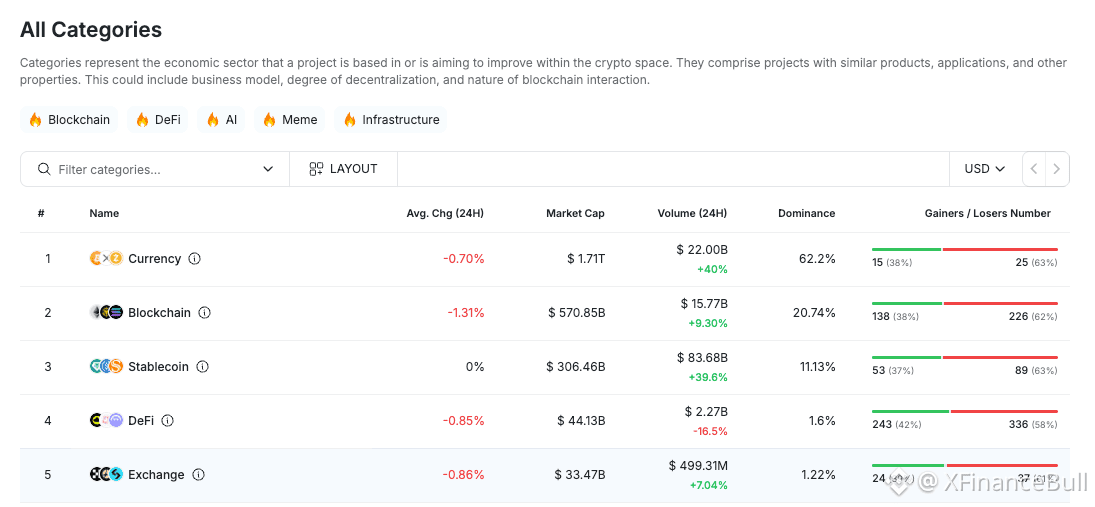1095x507 pixels.
Task: Click the info icon next to DeFi
Action: coord(168,420)
